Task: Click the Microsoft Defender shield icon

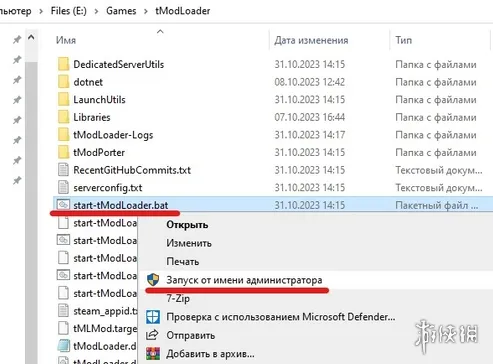Action: (153, 317)
